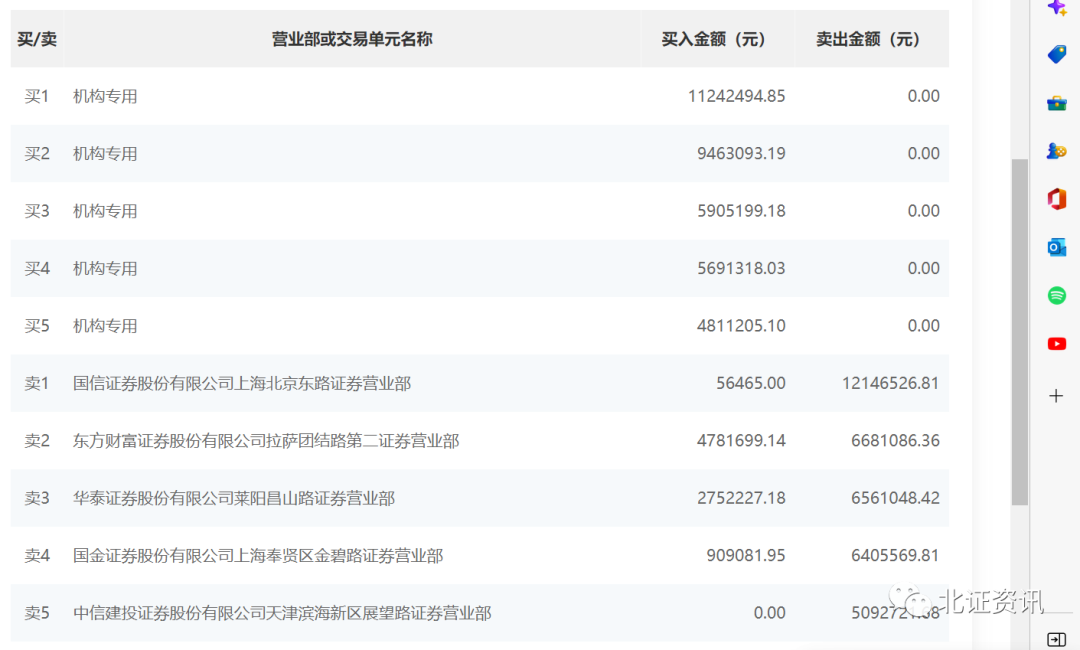Click 机构专用 in the 买2 row

pos(105,154)
